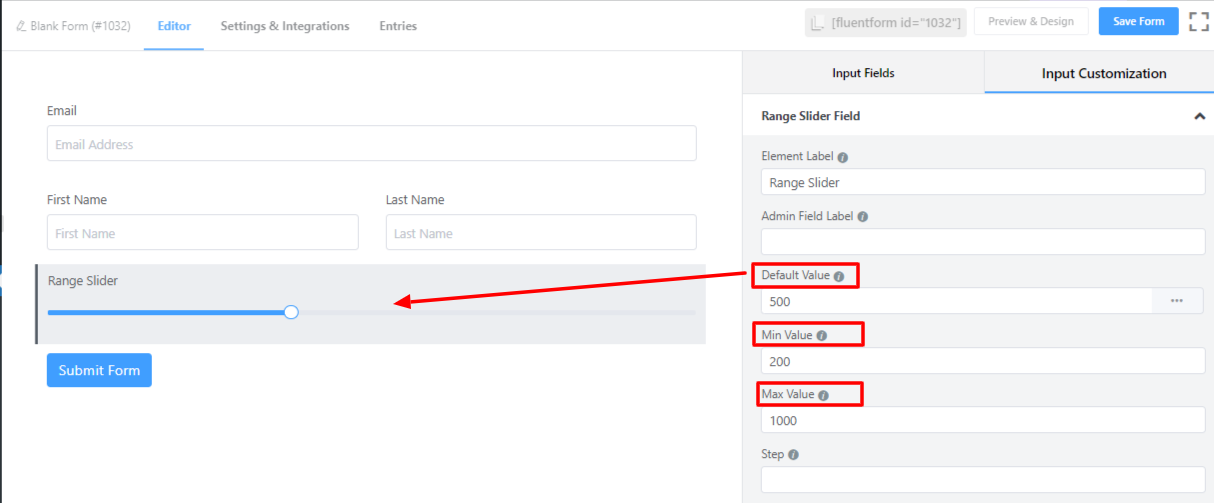The height and width of the screenshot is (503, 1214).
Task: Click the Max Value info icon
Action: [x=824, y=395]
